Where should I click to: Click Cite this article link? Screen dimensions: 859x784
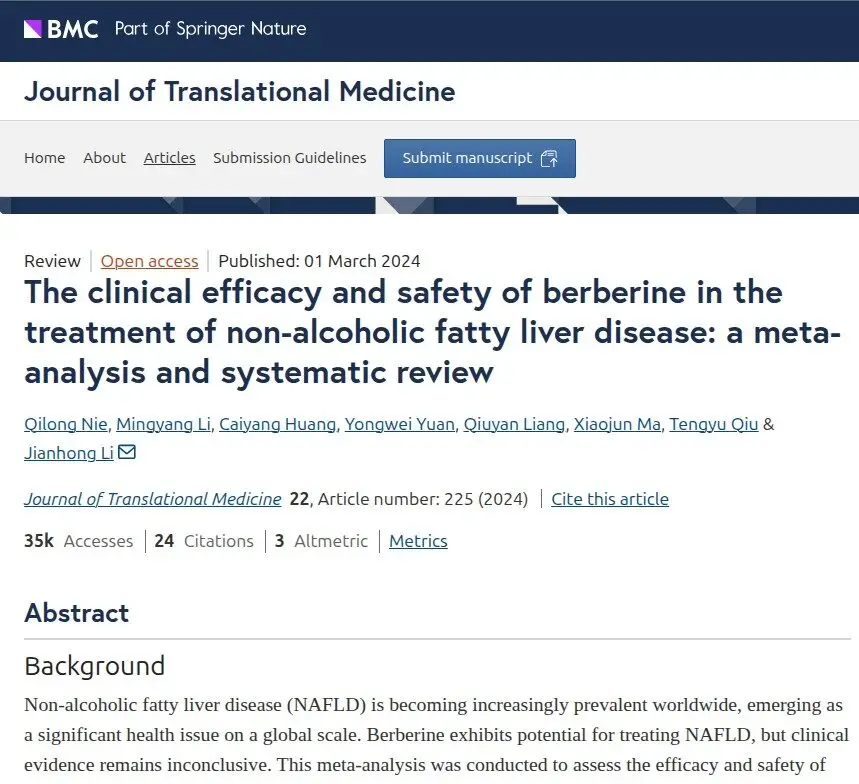click(610, 499)
